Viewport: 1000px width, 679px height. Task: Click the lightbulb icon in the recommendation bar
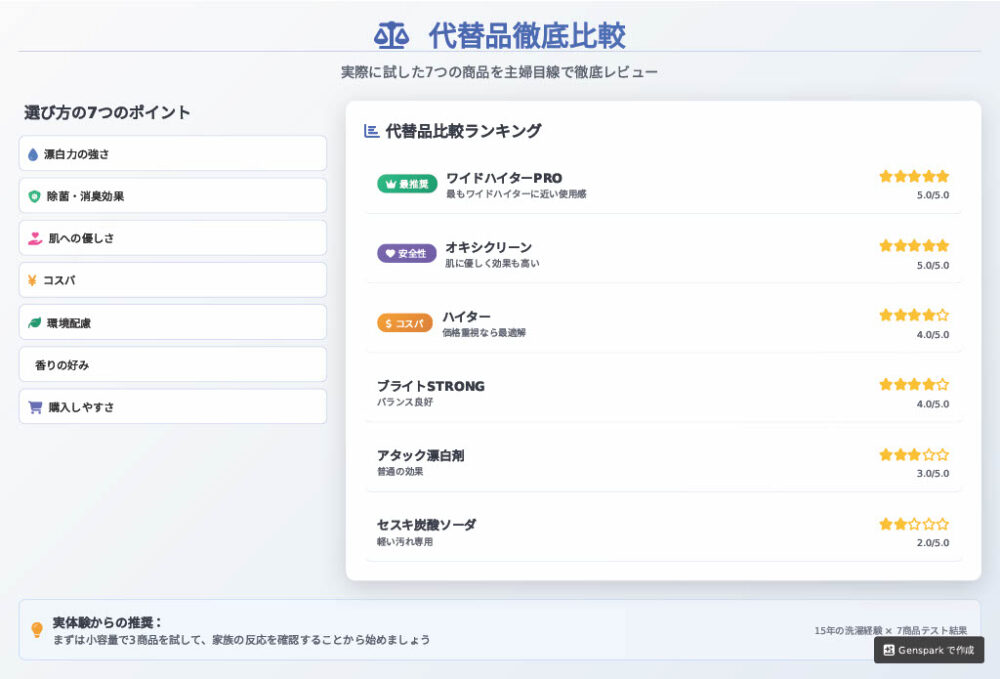37,630
